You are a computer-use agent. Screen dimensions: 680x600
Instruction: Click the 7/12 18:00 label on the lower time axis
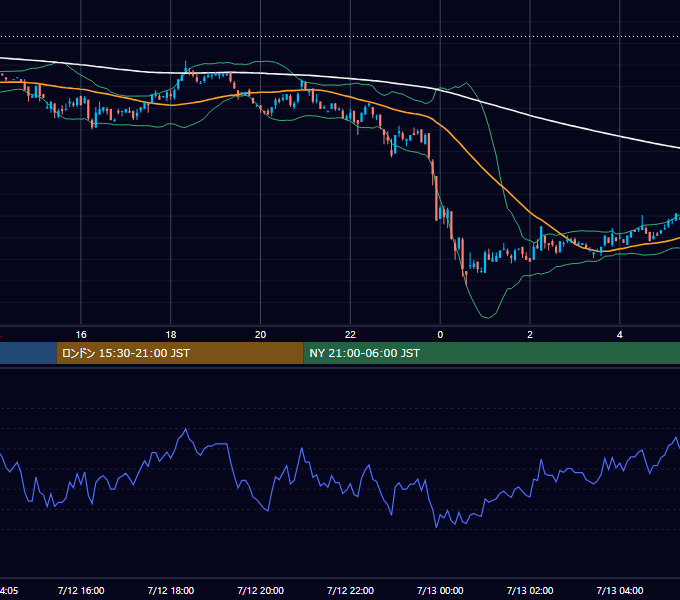(171, 590)
